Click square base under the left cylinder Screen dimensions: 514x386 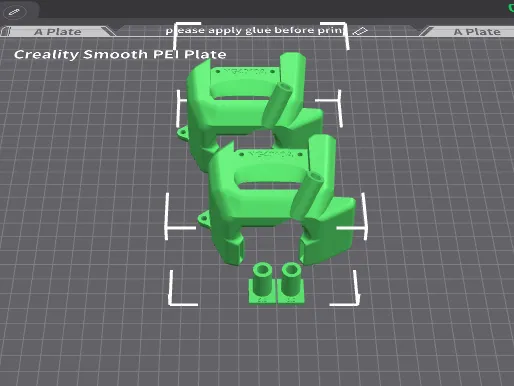[x=262, y=296]
